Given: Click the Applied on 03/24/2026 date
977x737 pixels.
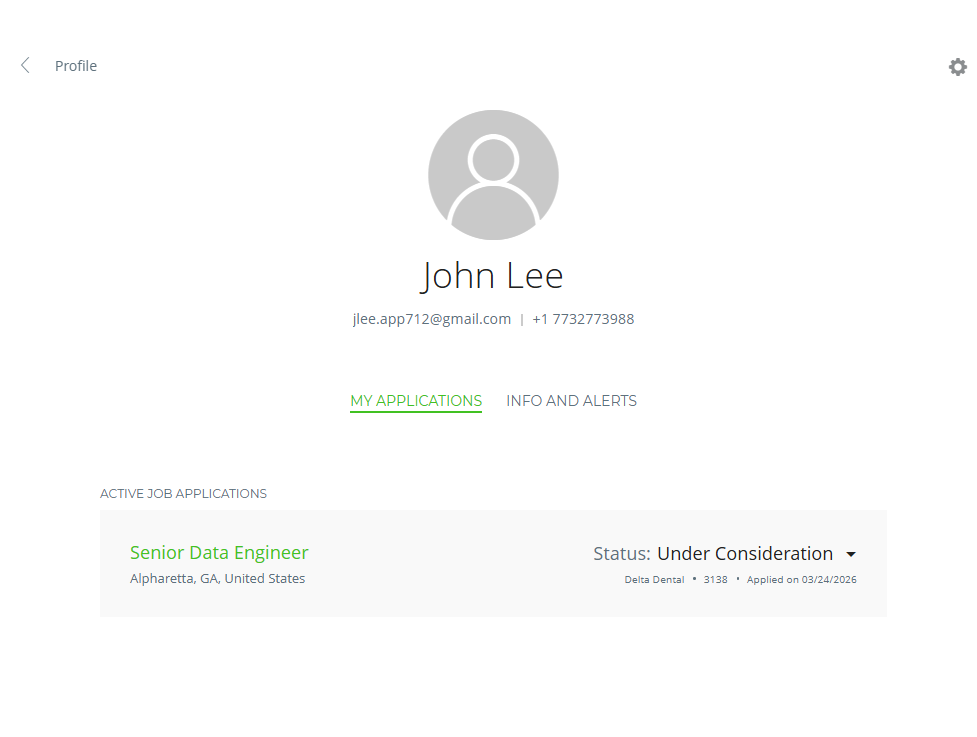Looking at the screenshot, I should 800,580.
